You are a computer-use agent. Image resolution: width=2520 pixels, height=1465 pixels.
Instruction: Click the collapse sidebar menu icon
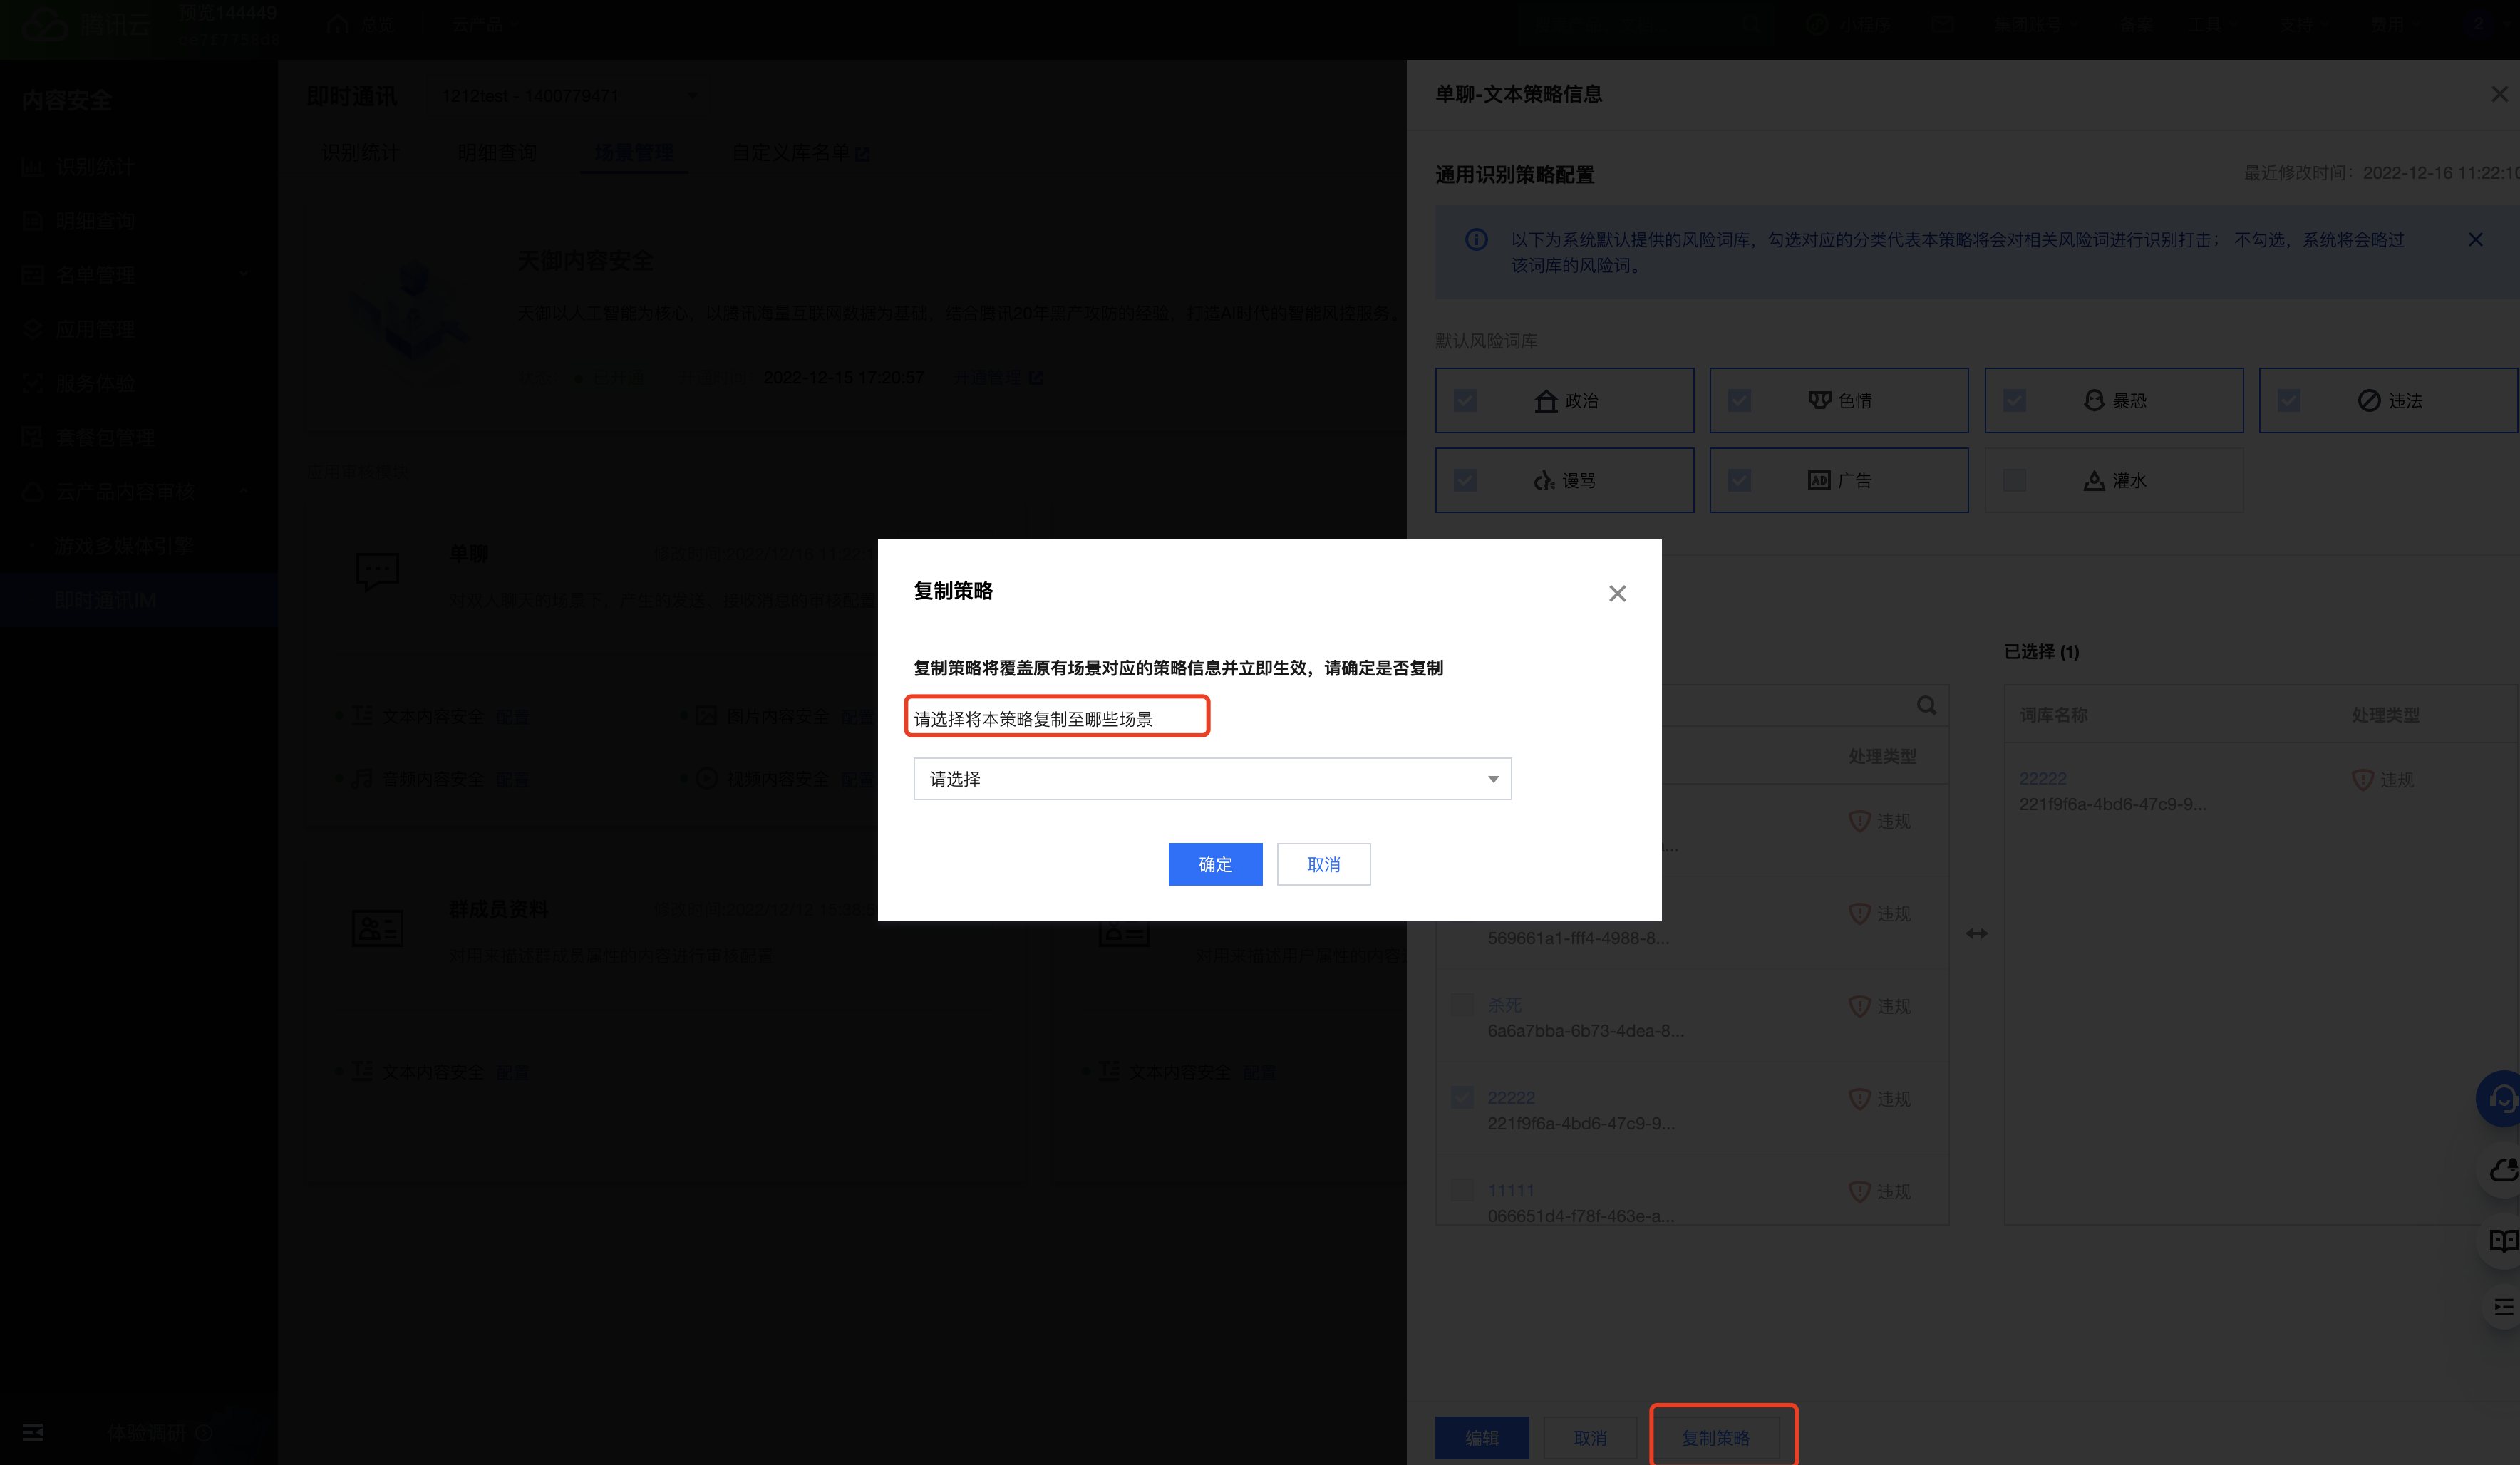click(x=33, y=1432)
